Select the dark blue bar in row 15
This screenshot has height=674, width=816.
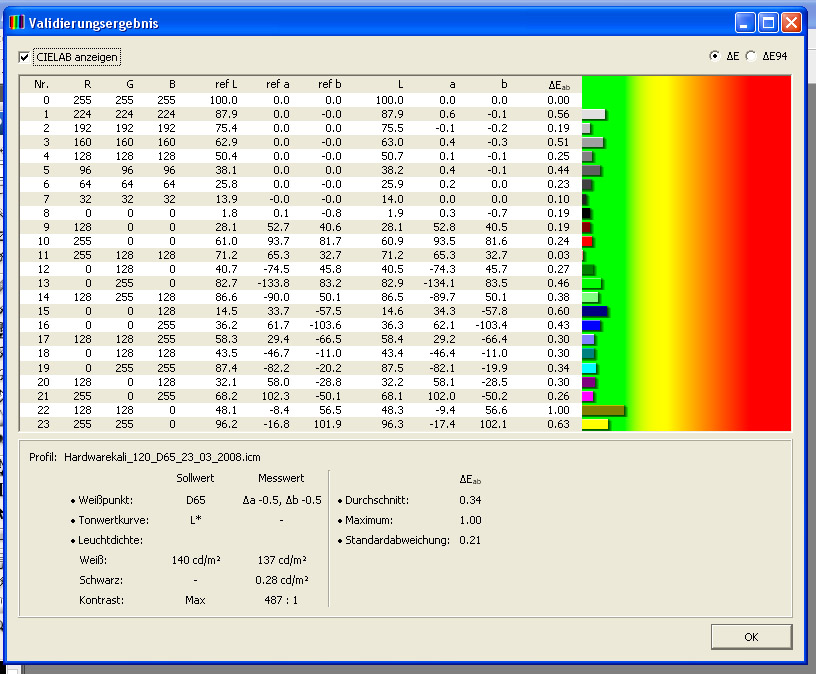[x=595, y=312]
